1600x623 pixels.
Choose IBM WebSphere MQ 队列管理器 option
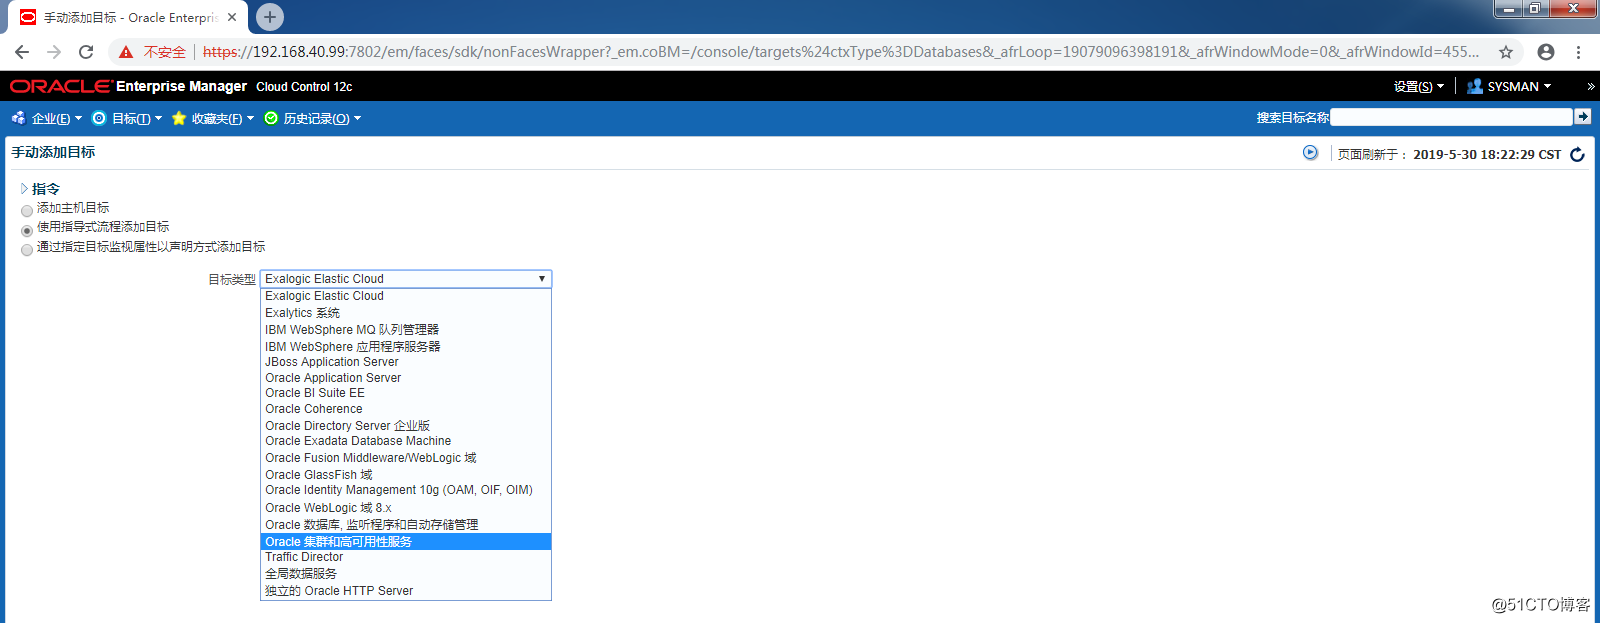(x=406, y=330)
